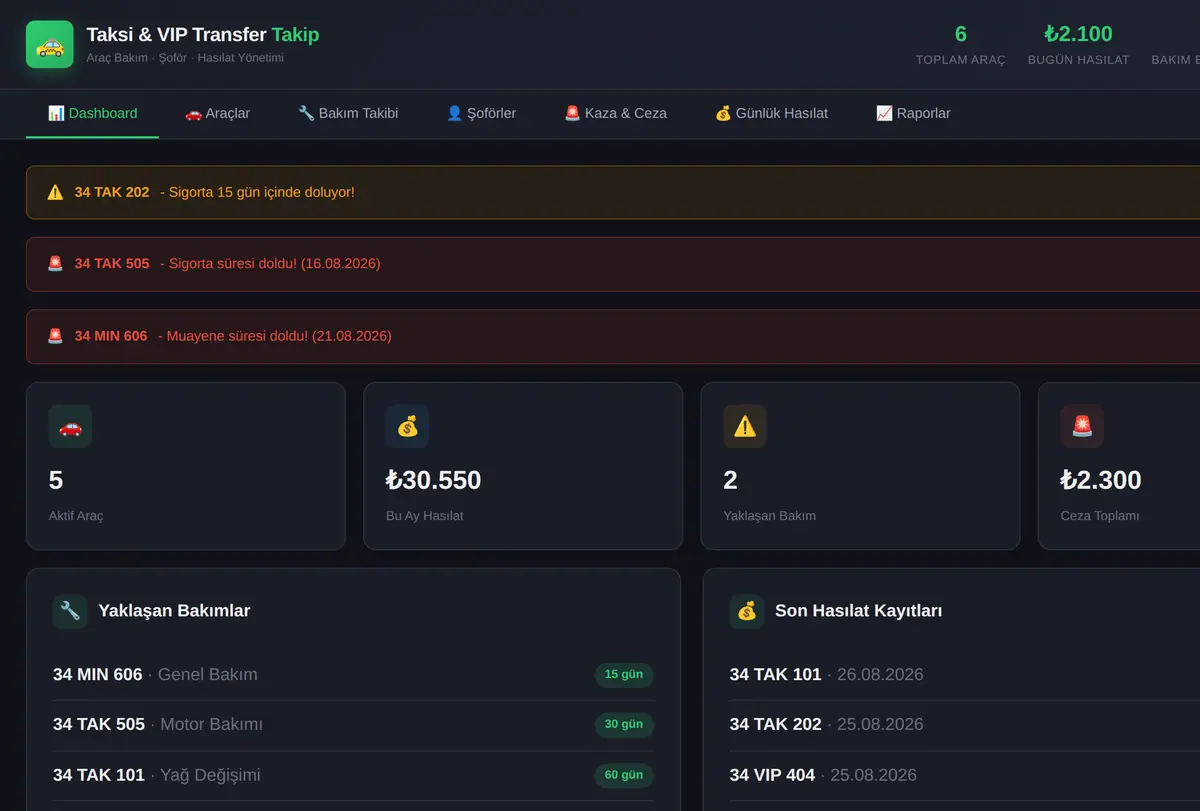Viewport: 1200px width, 811px height.
Task: Click the warning icon on Yaklaşan Bakım card
Action: tap(745, 426)
